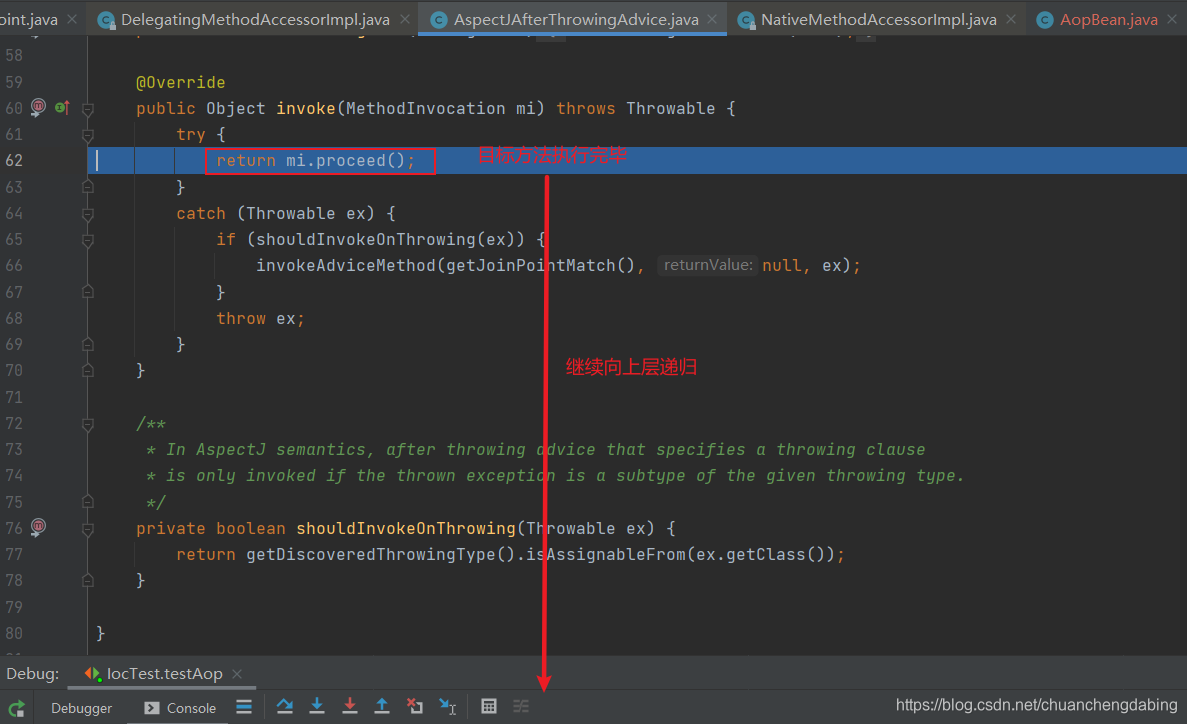
Task: Collapse the invoke method at line 60
Action: [88, 109]
